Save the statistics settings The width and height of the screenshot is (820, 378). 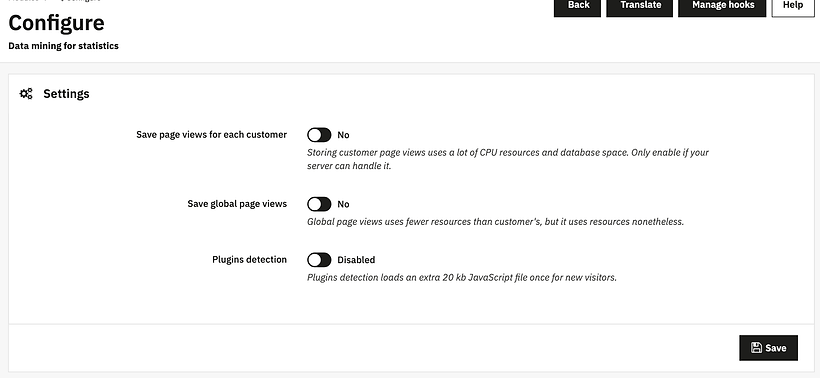click(x=768, y=348)
